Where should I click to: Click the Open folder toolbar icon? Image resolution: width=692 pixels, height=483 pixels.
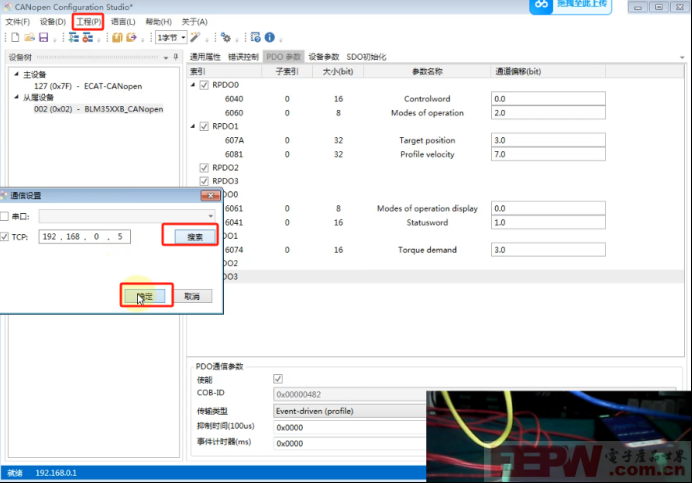pos(30,38)
